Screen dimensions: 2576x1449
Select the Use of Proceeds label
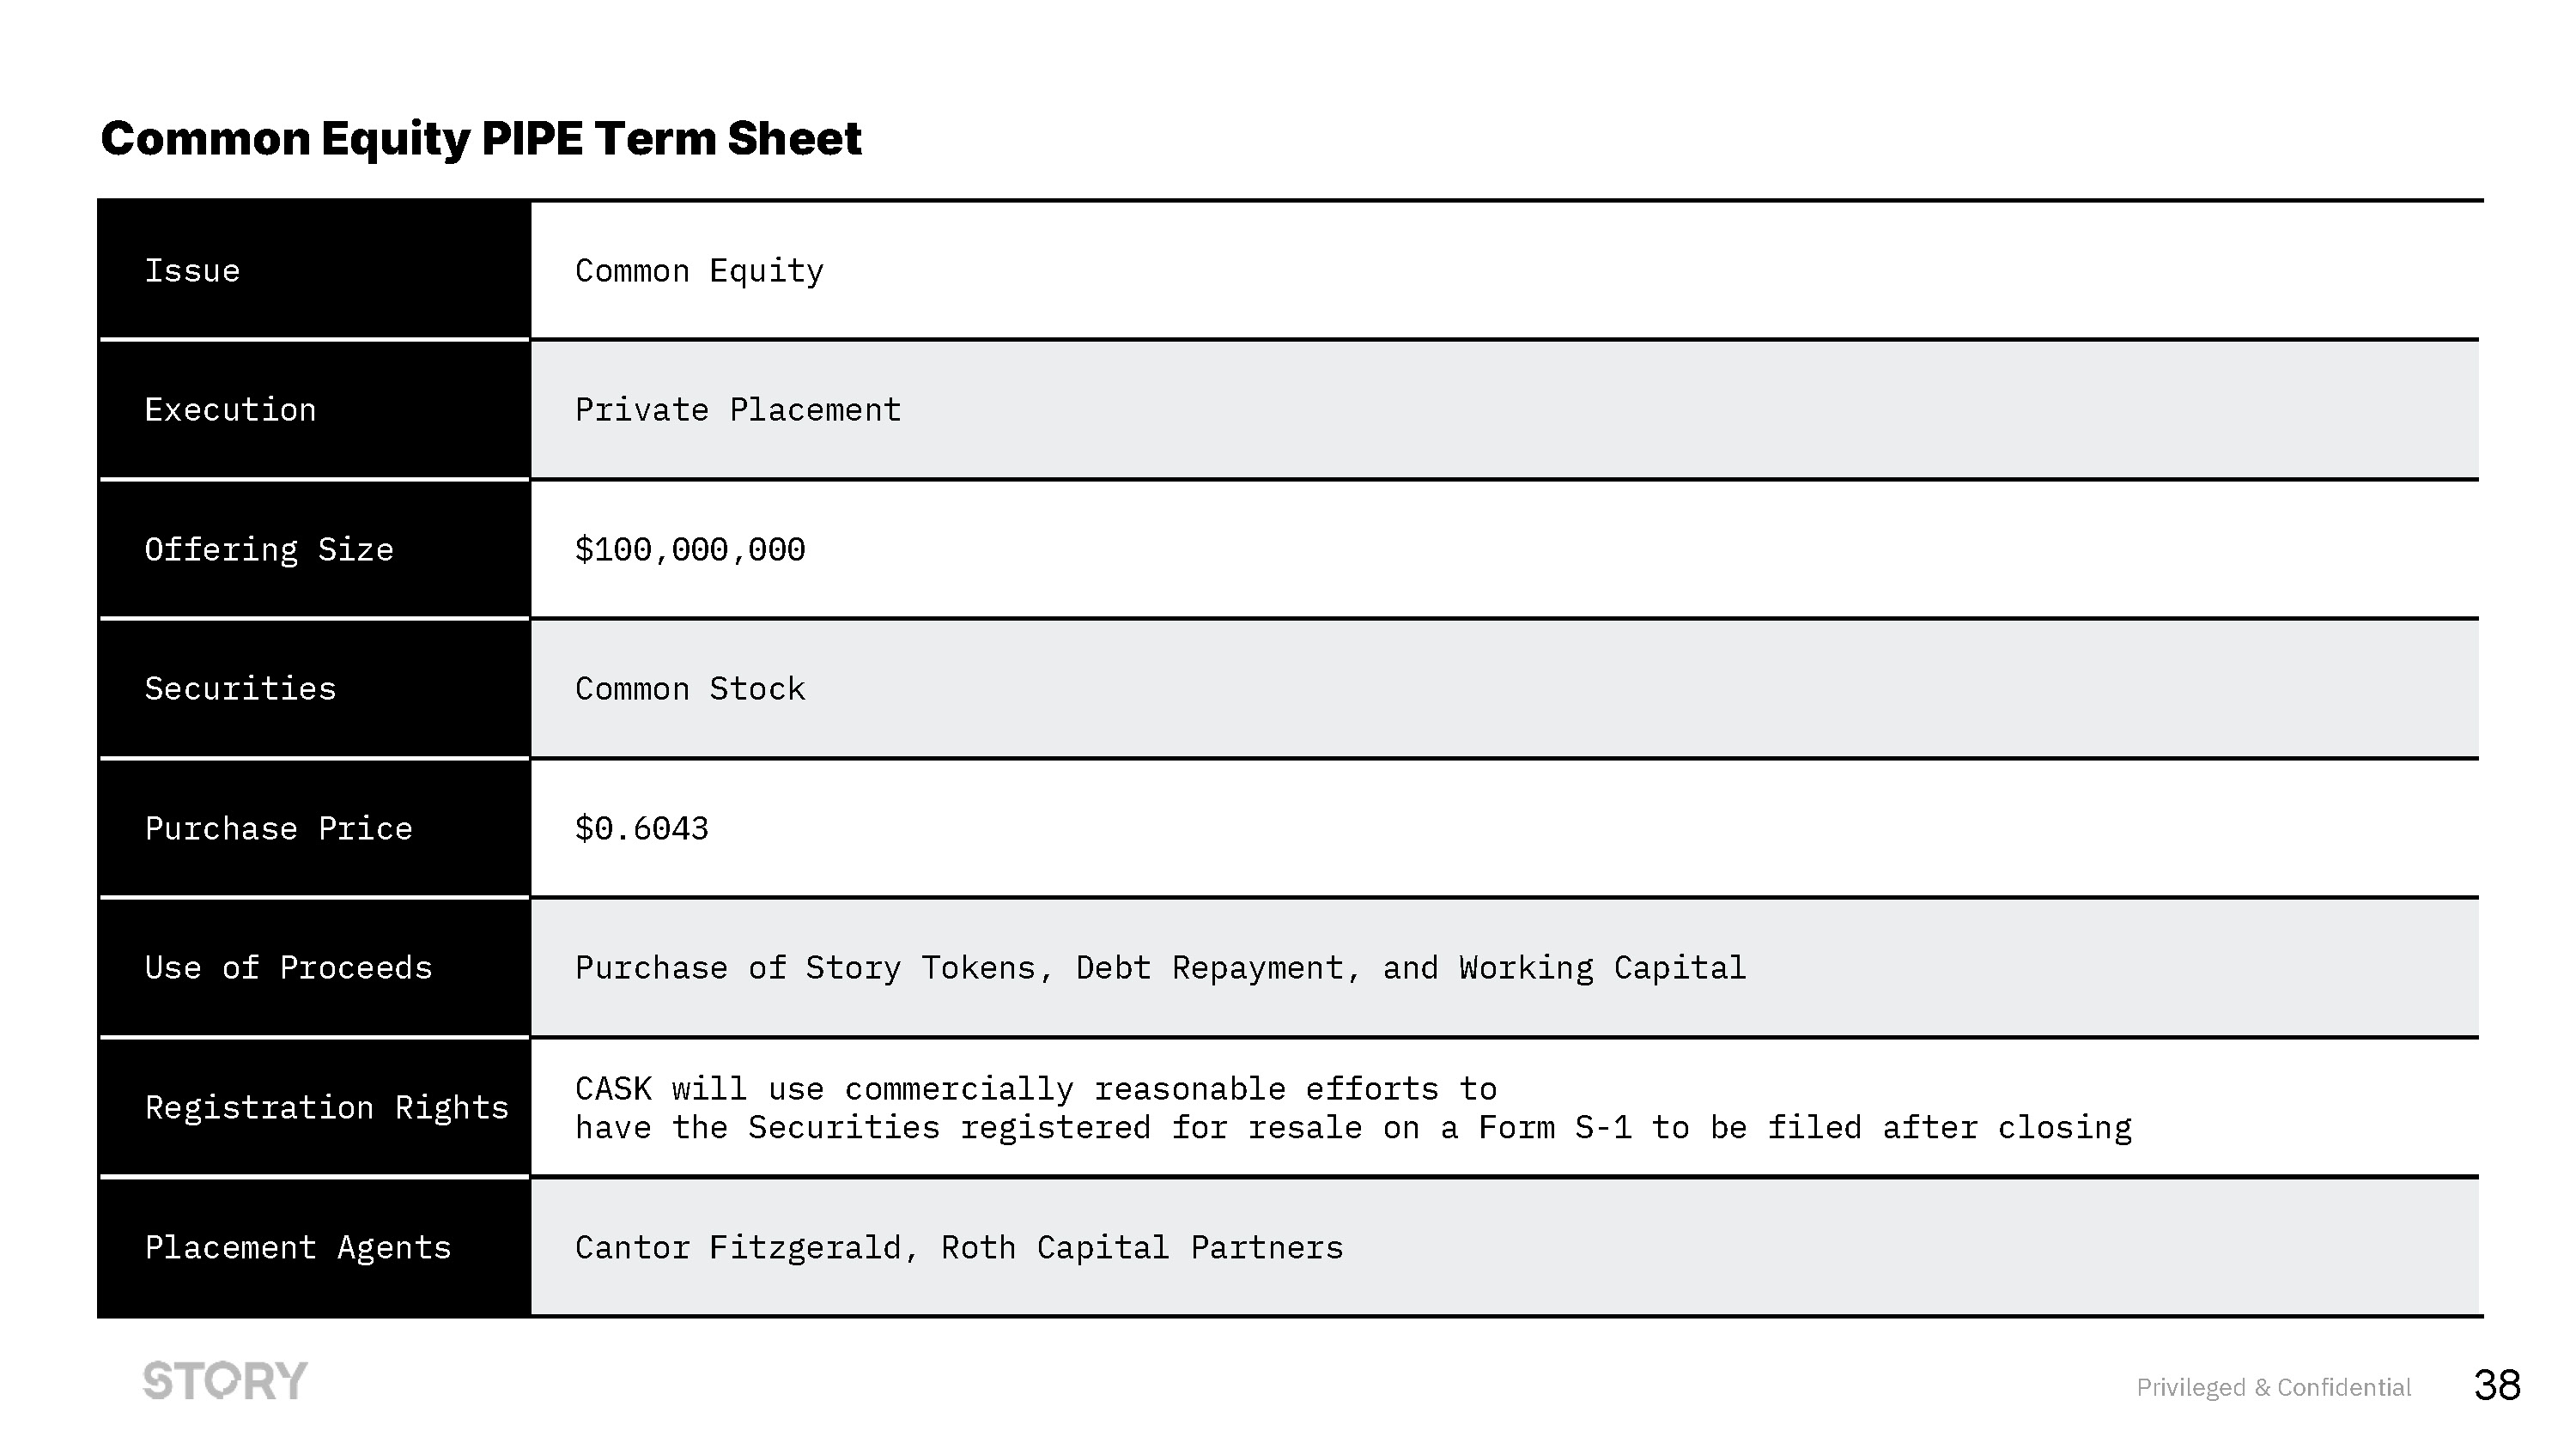coord(288,968)
